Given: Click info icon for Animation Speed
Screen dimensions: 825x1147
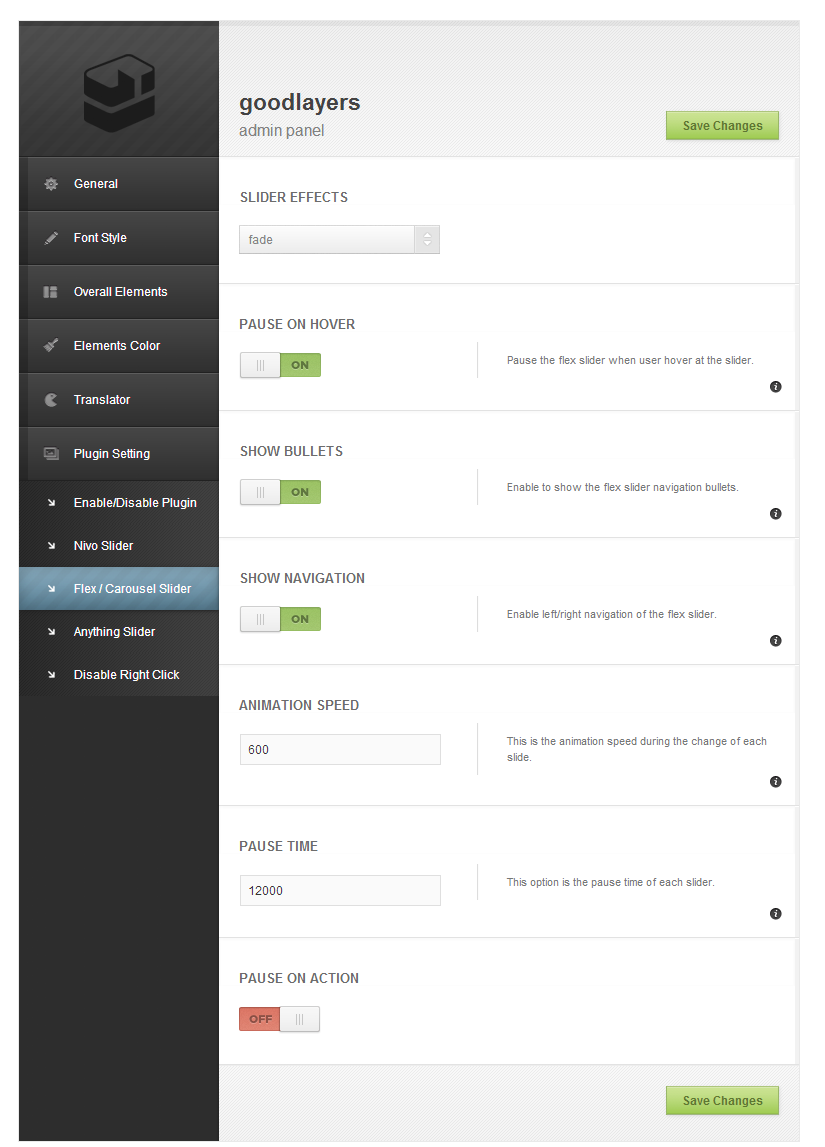Looking at the screenshot, I should (775, 782).
